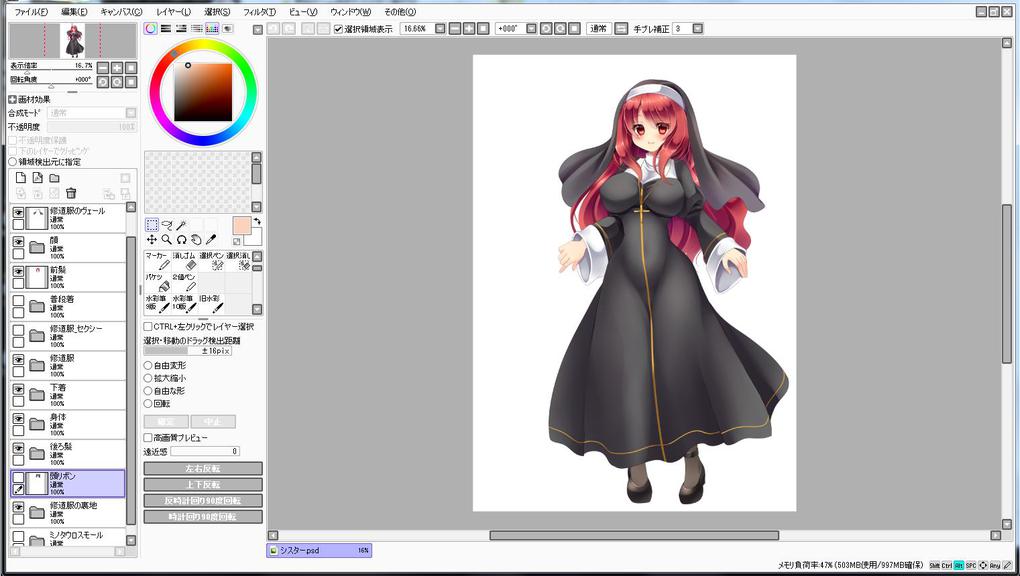Screen dimensions: 1020x576
Task: Choose the 旧水彩 watercolor brush
Action: [211, 303]
